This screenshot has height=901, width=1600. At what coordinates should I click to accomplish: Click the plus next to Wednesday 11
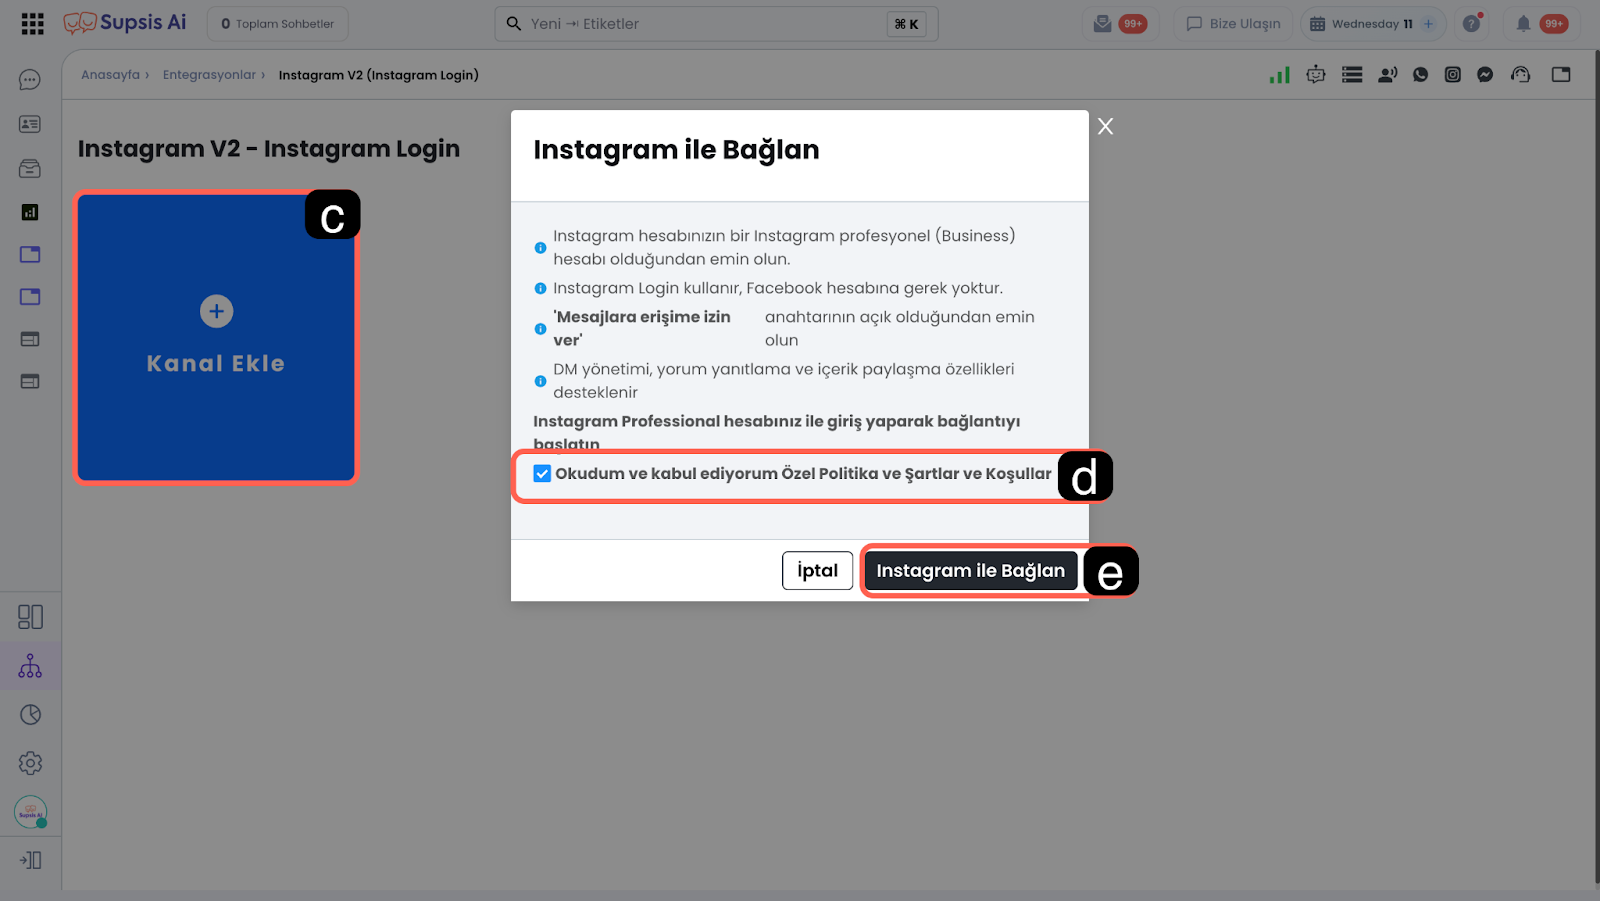[x=1428, y=24]
